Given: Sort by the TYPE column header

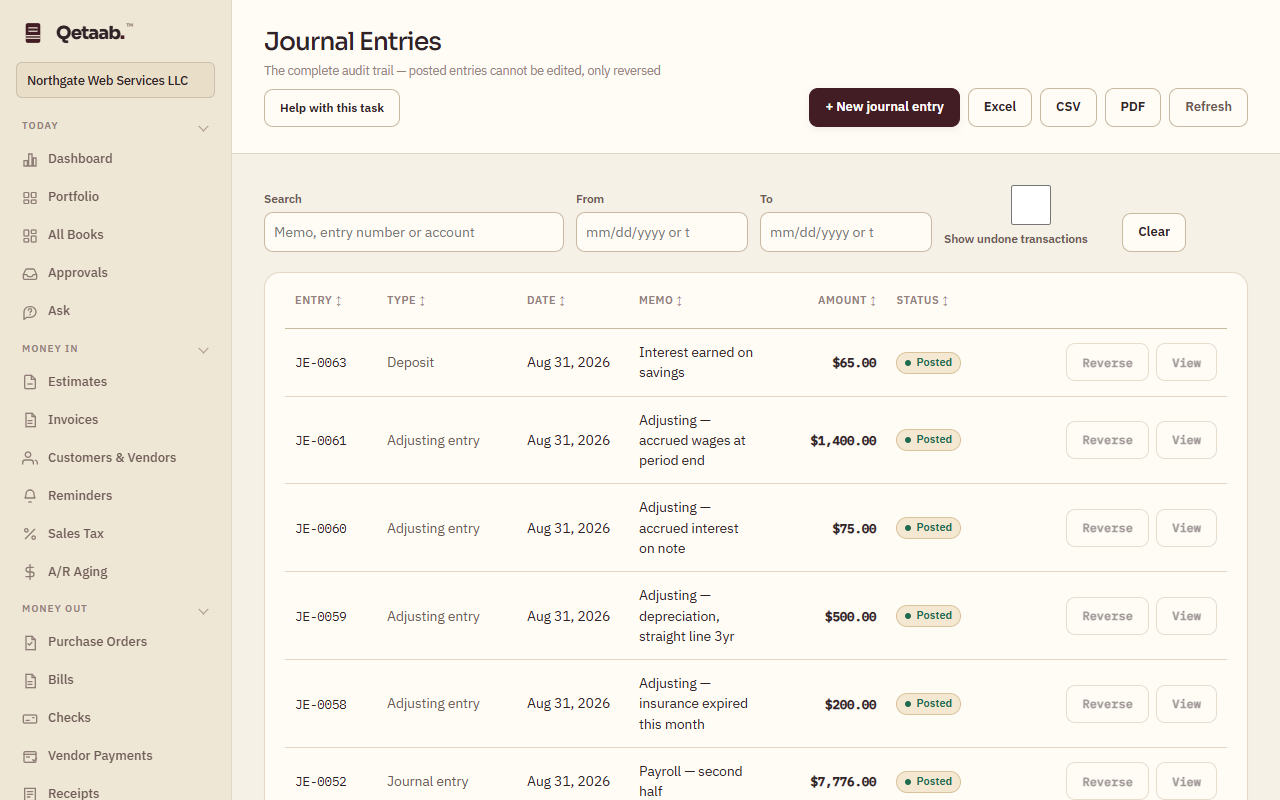Looking at the screenshot, I should [406, 300].
